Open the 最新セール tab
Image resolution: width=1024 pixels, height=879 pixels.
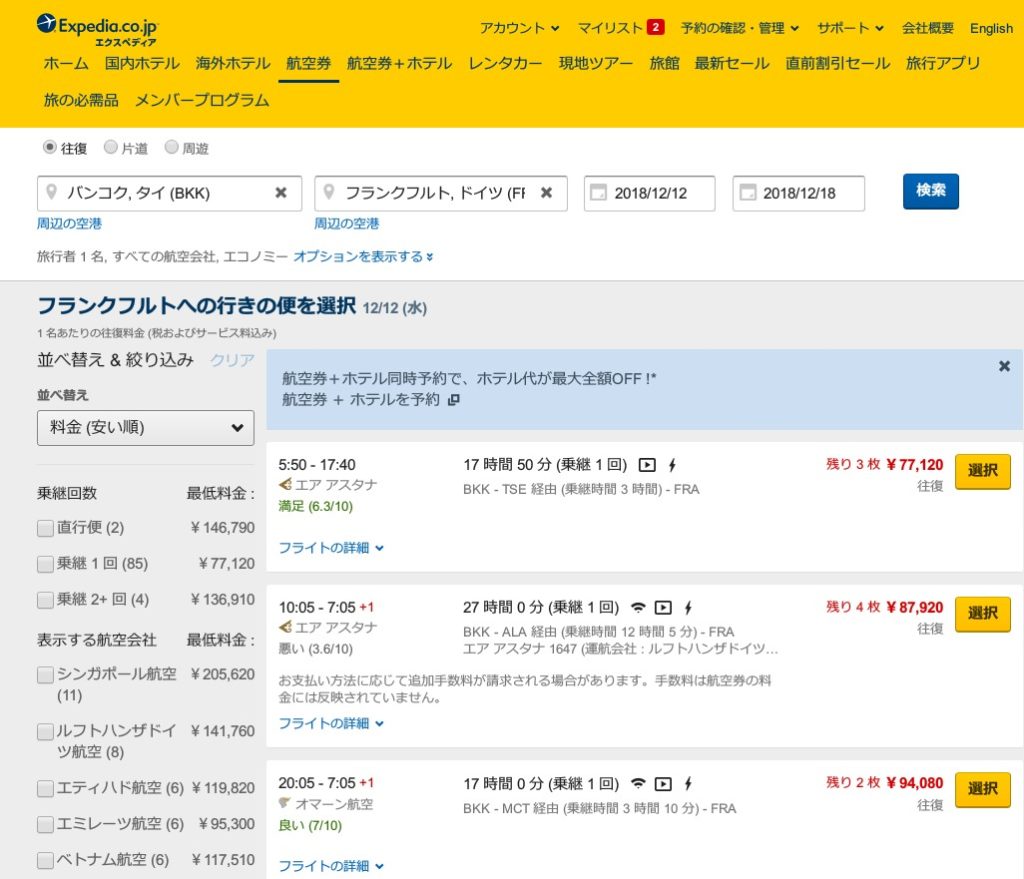(x=732, y=63)
